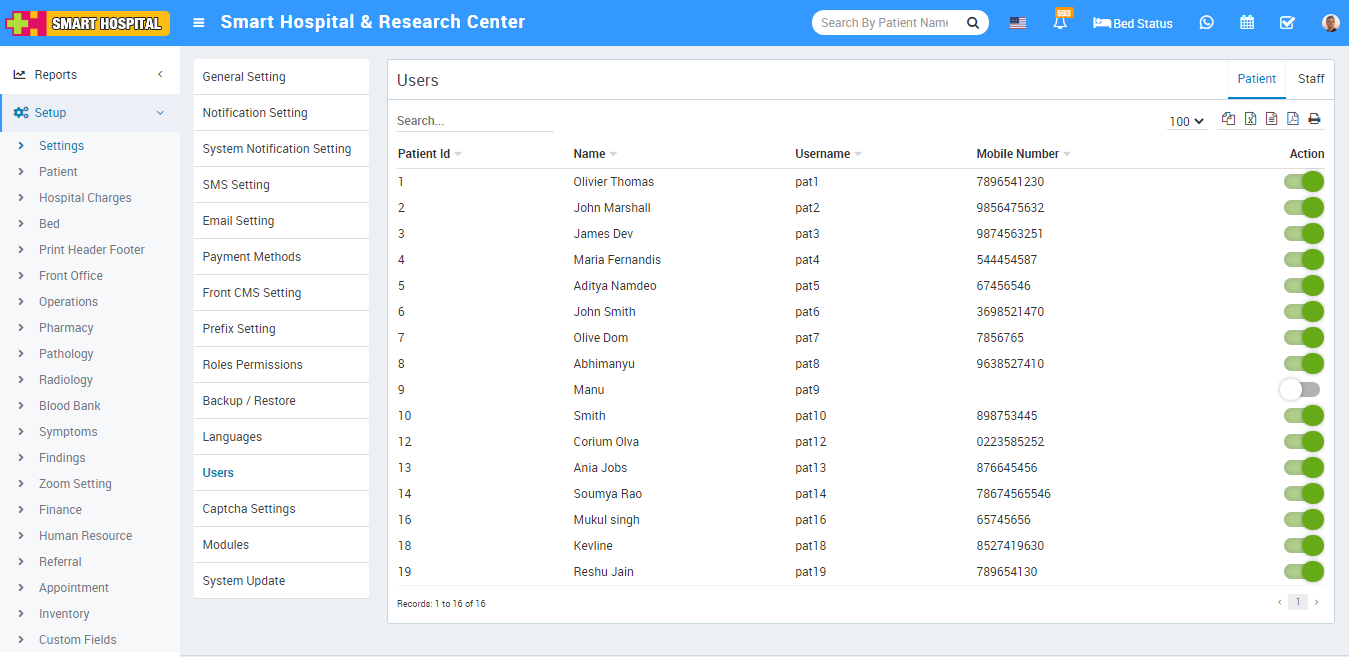Screen dimensions: 1349x657
Task: Open the calendar icon in header
Action: tap(1247, 22)
